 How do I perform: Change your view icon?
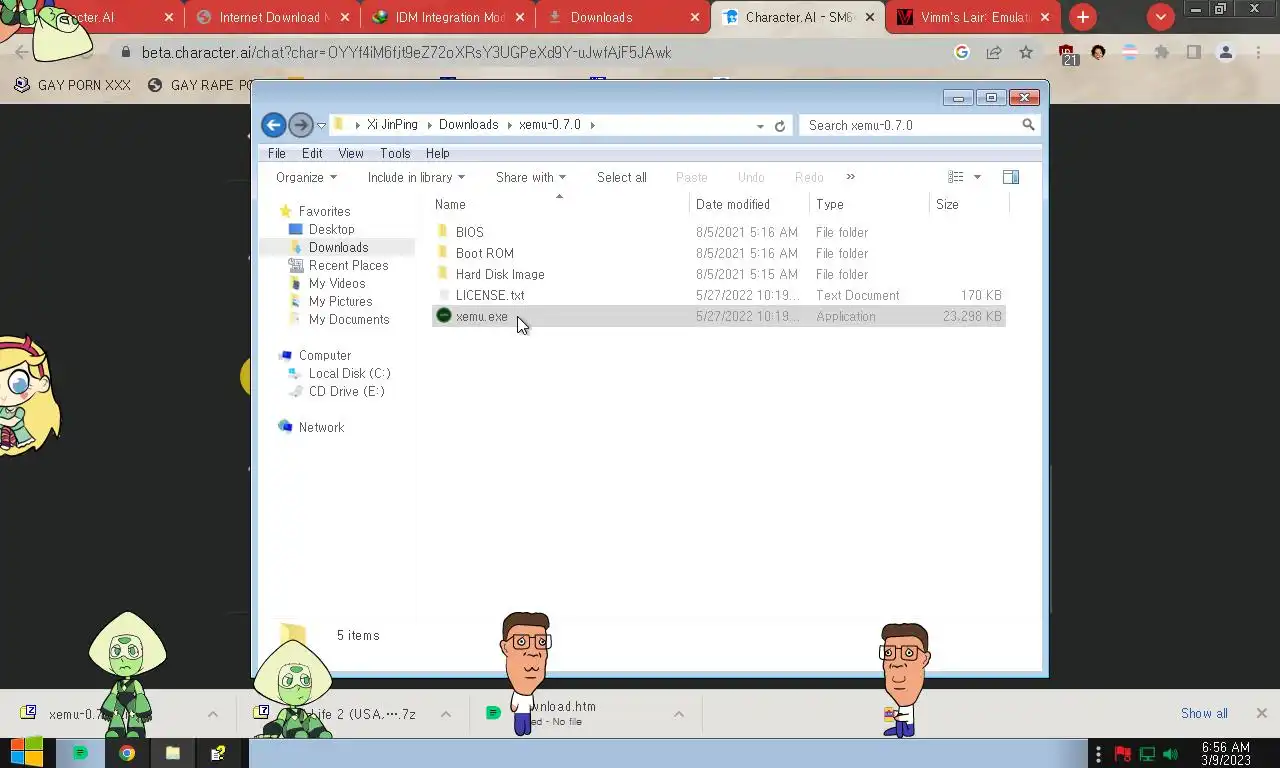point(956,177)
